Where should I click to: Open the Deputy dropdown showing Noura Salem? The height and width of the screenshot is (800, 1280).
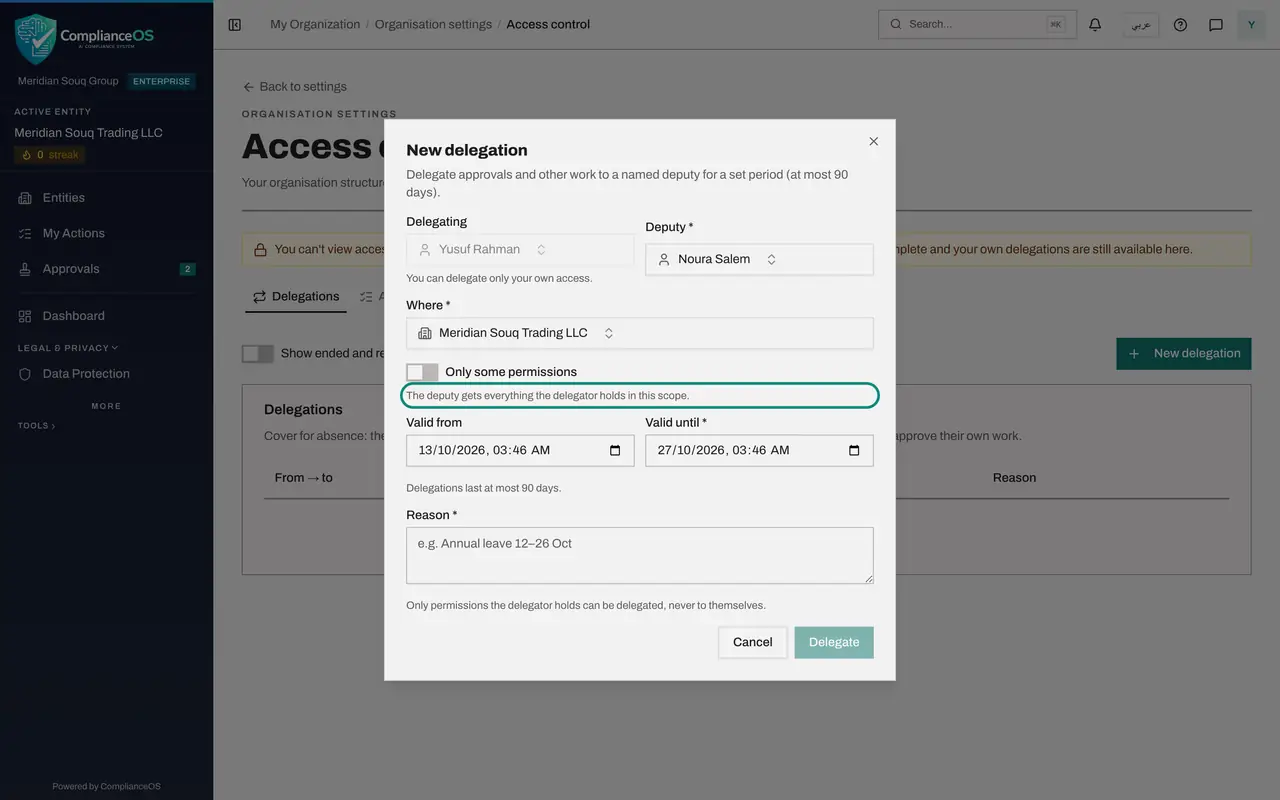click(759, 259)
